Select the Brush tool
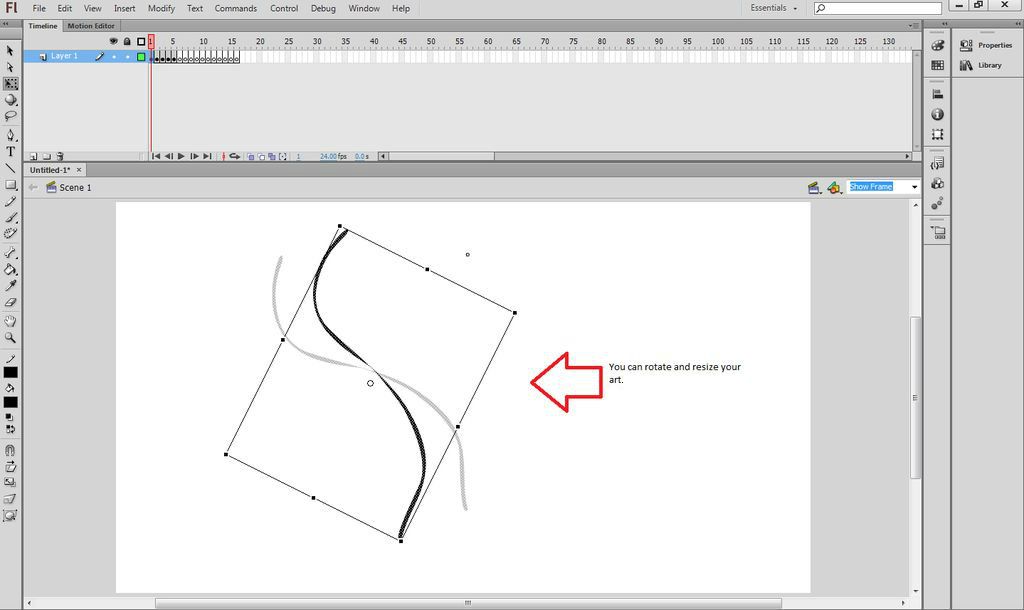 (10, 217)
